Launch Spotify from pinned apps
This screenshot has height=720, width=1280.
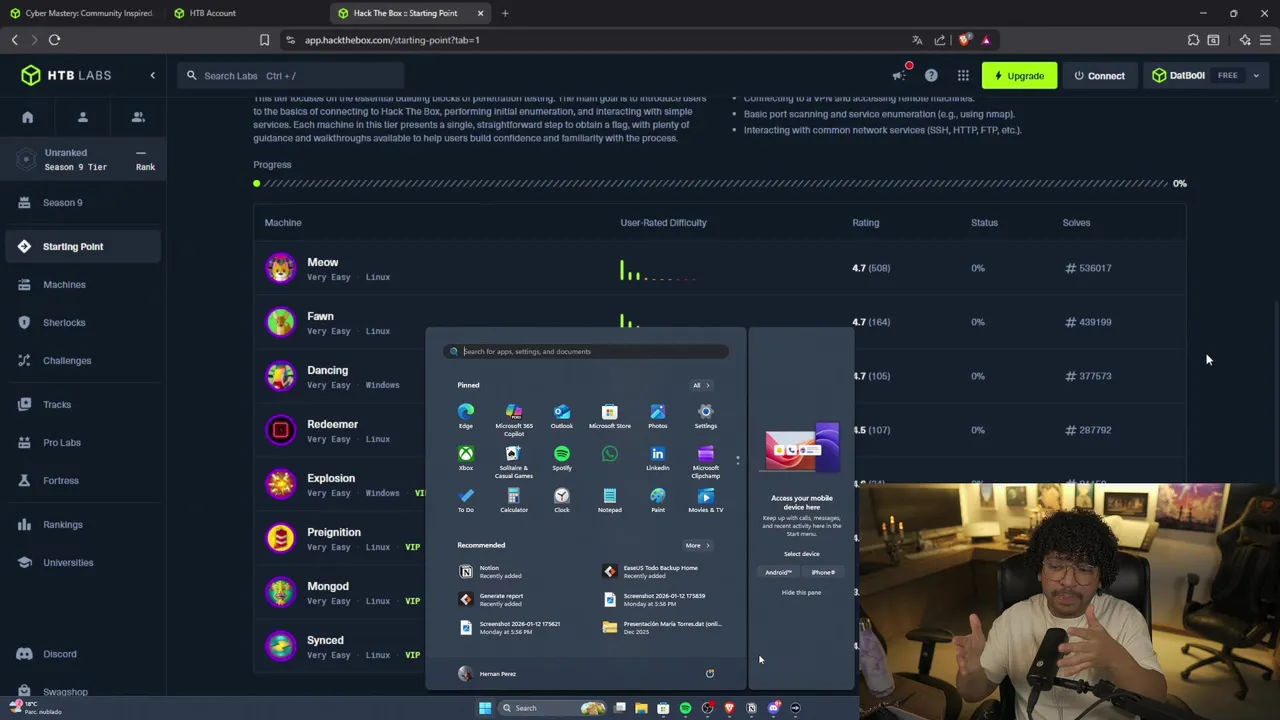pyautogui.click(x=562, y=458)
